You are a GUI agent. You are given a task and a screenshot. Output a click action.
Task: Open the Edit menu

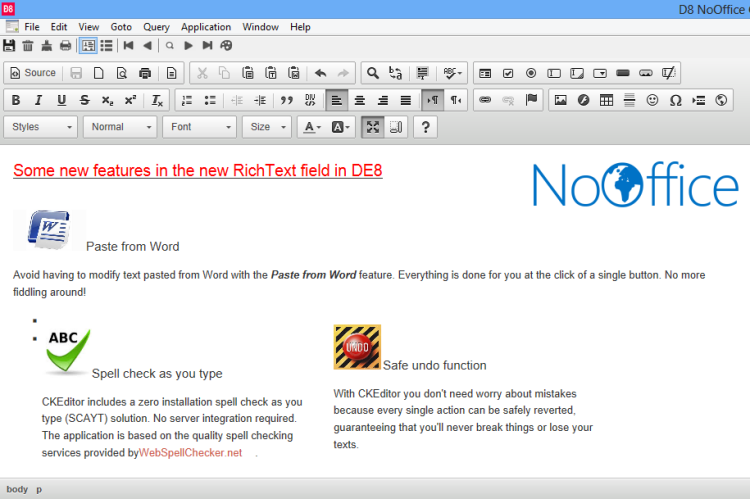tap(59, 27)
